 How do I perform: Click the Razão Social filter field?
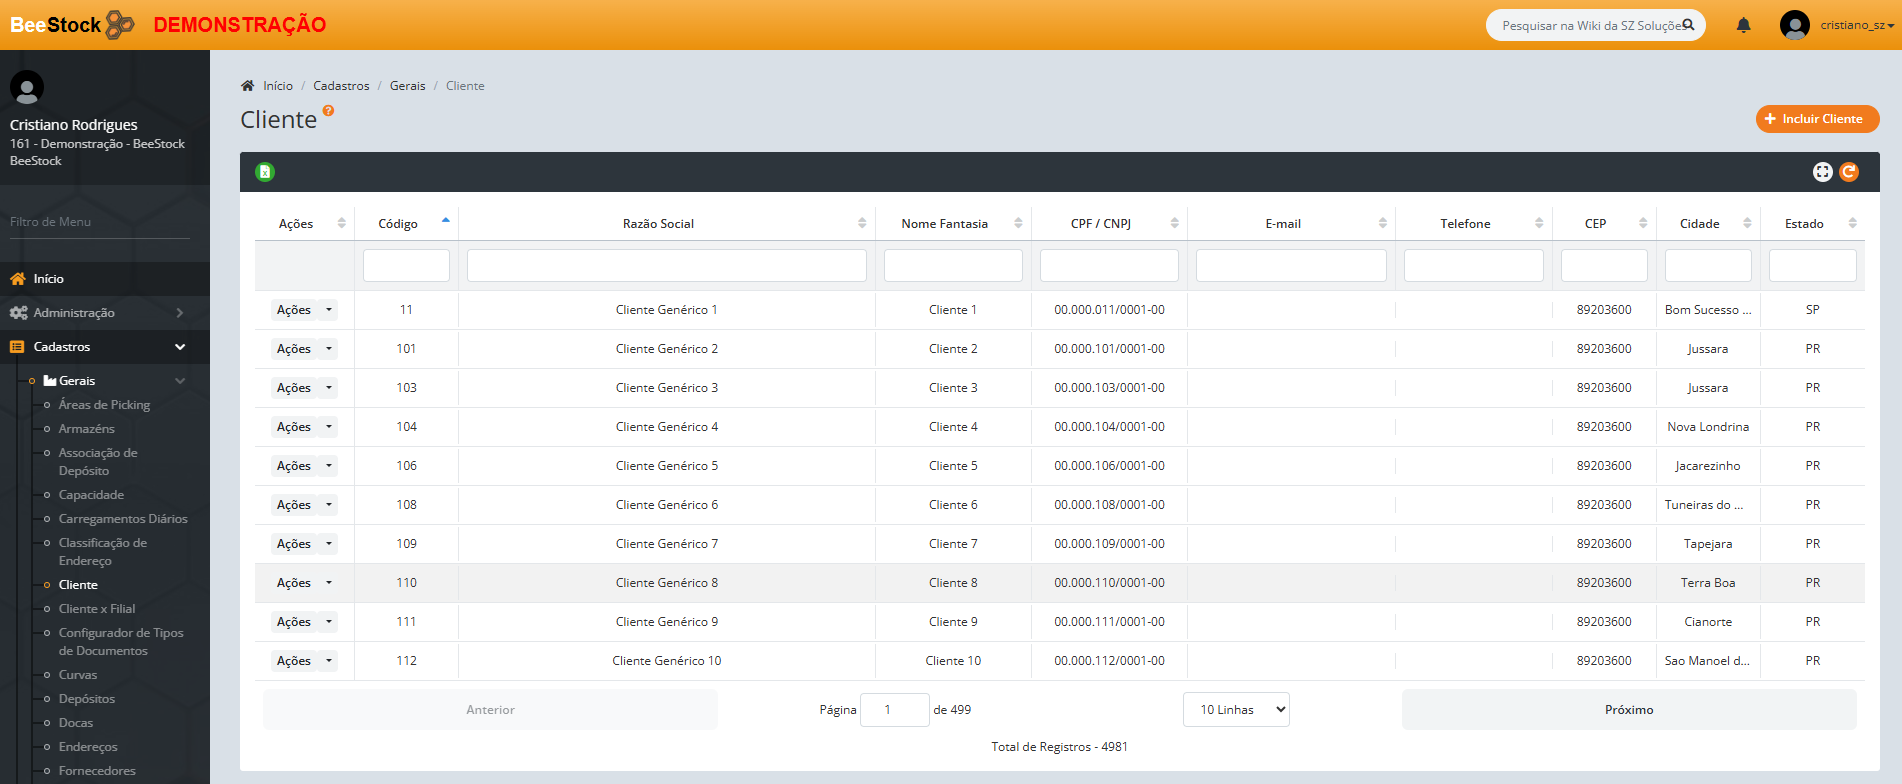click(x=666, y=266)
